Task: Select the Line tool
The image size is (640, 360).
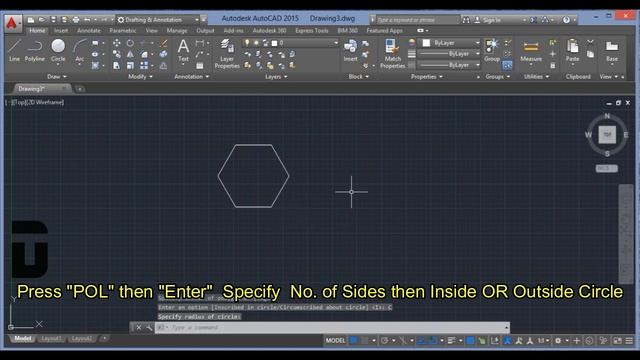Action: coord(14,50)
